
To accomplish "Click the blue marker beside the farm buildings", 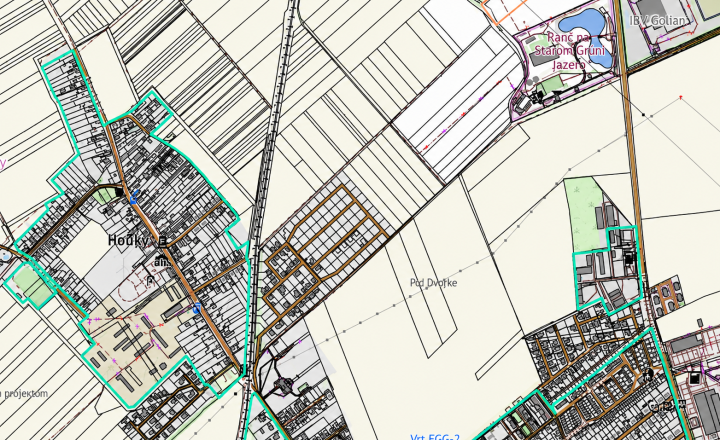I will tap(197, 308).
